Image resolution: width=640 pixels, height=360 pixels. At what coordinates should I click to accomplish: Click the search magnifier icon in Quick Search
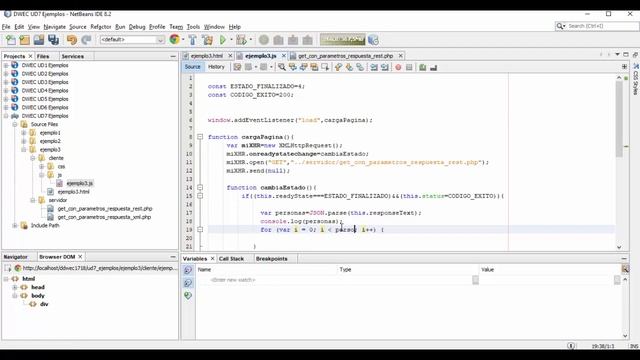pyautogui.click(x=560, y=26)
